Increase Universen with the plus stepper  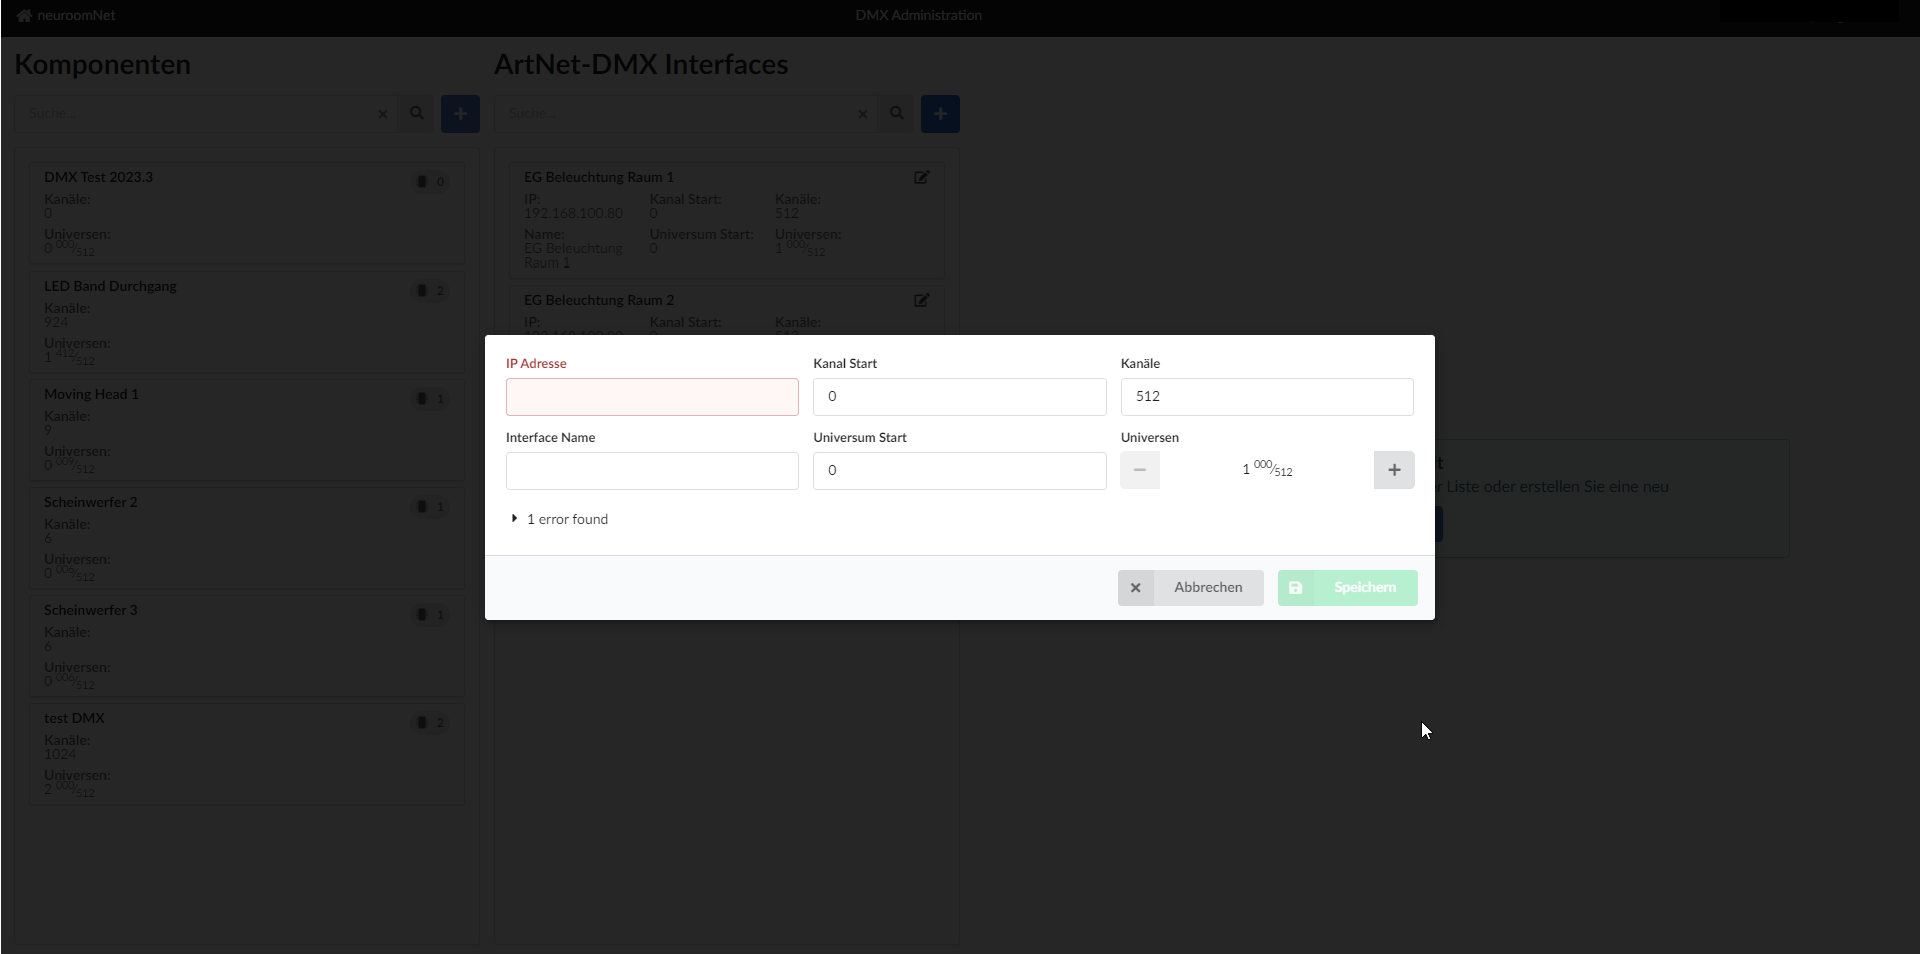pos(1394,470)
